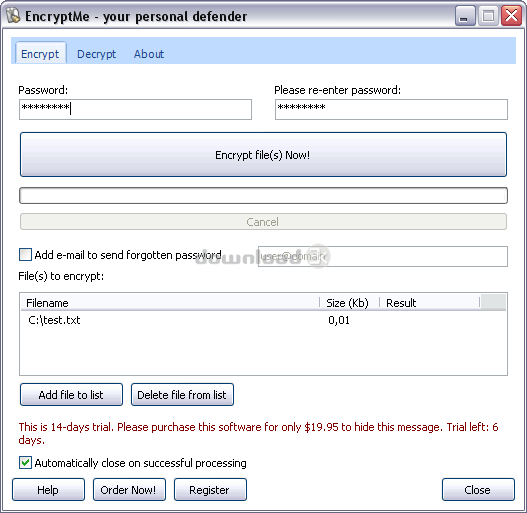This screenshot has width=527, height=513.
Task: Click Delete file from list button
Action: [182, 394]
